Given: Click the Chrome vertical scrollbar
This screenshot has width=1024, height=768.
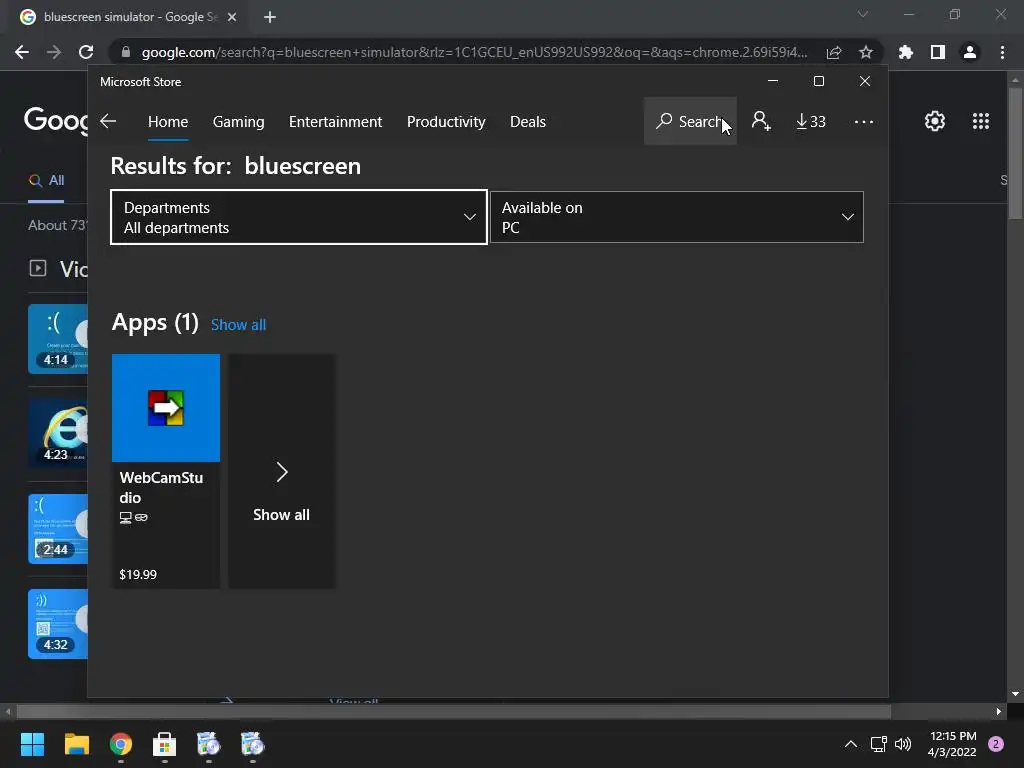Looking at the screenshot, I should coord(1015,153).
